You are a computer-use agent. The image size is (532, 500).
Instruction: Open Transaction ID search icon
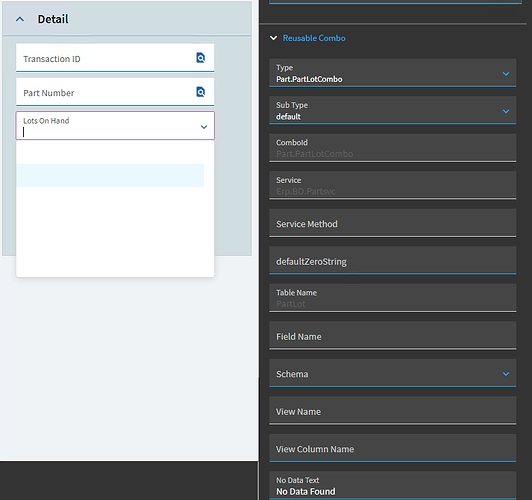pos(201,58)
